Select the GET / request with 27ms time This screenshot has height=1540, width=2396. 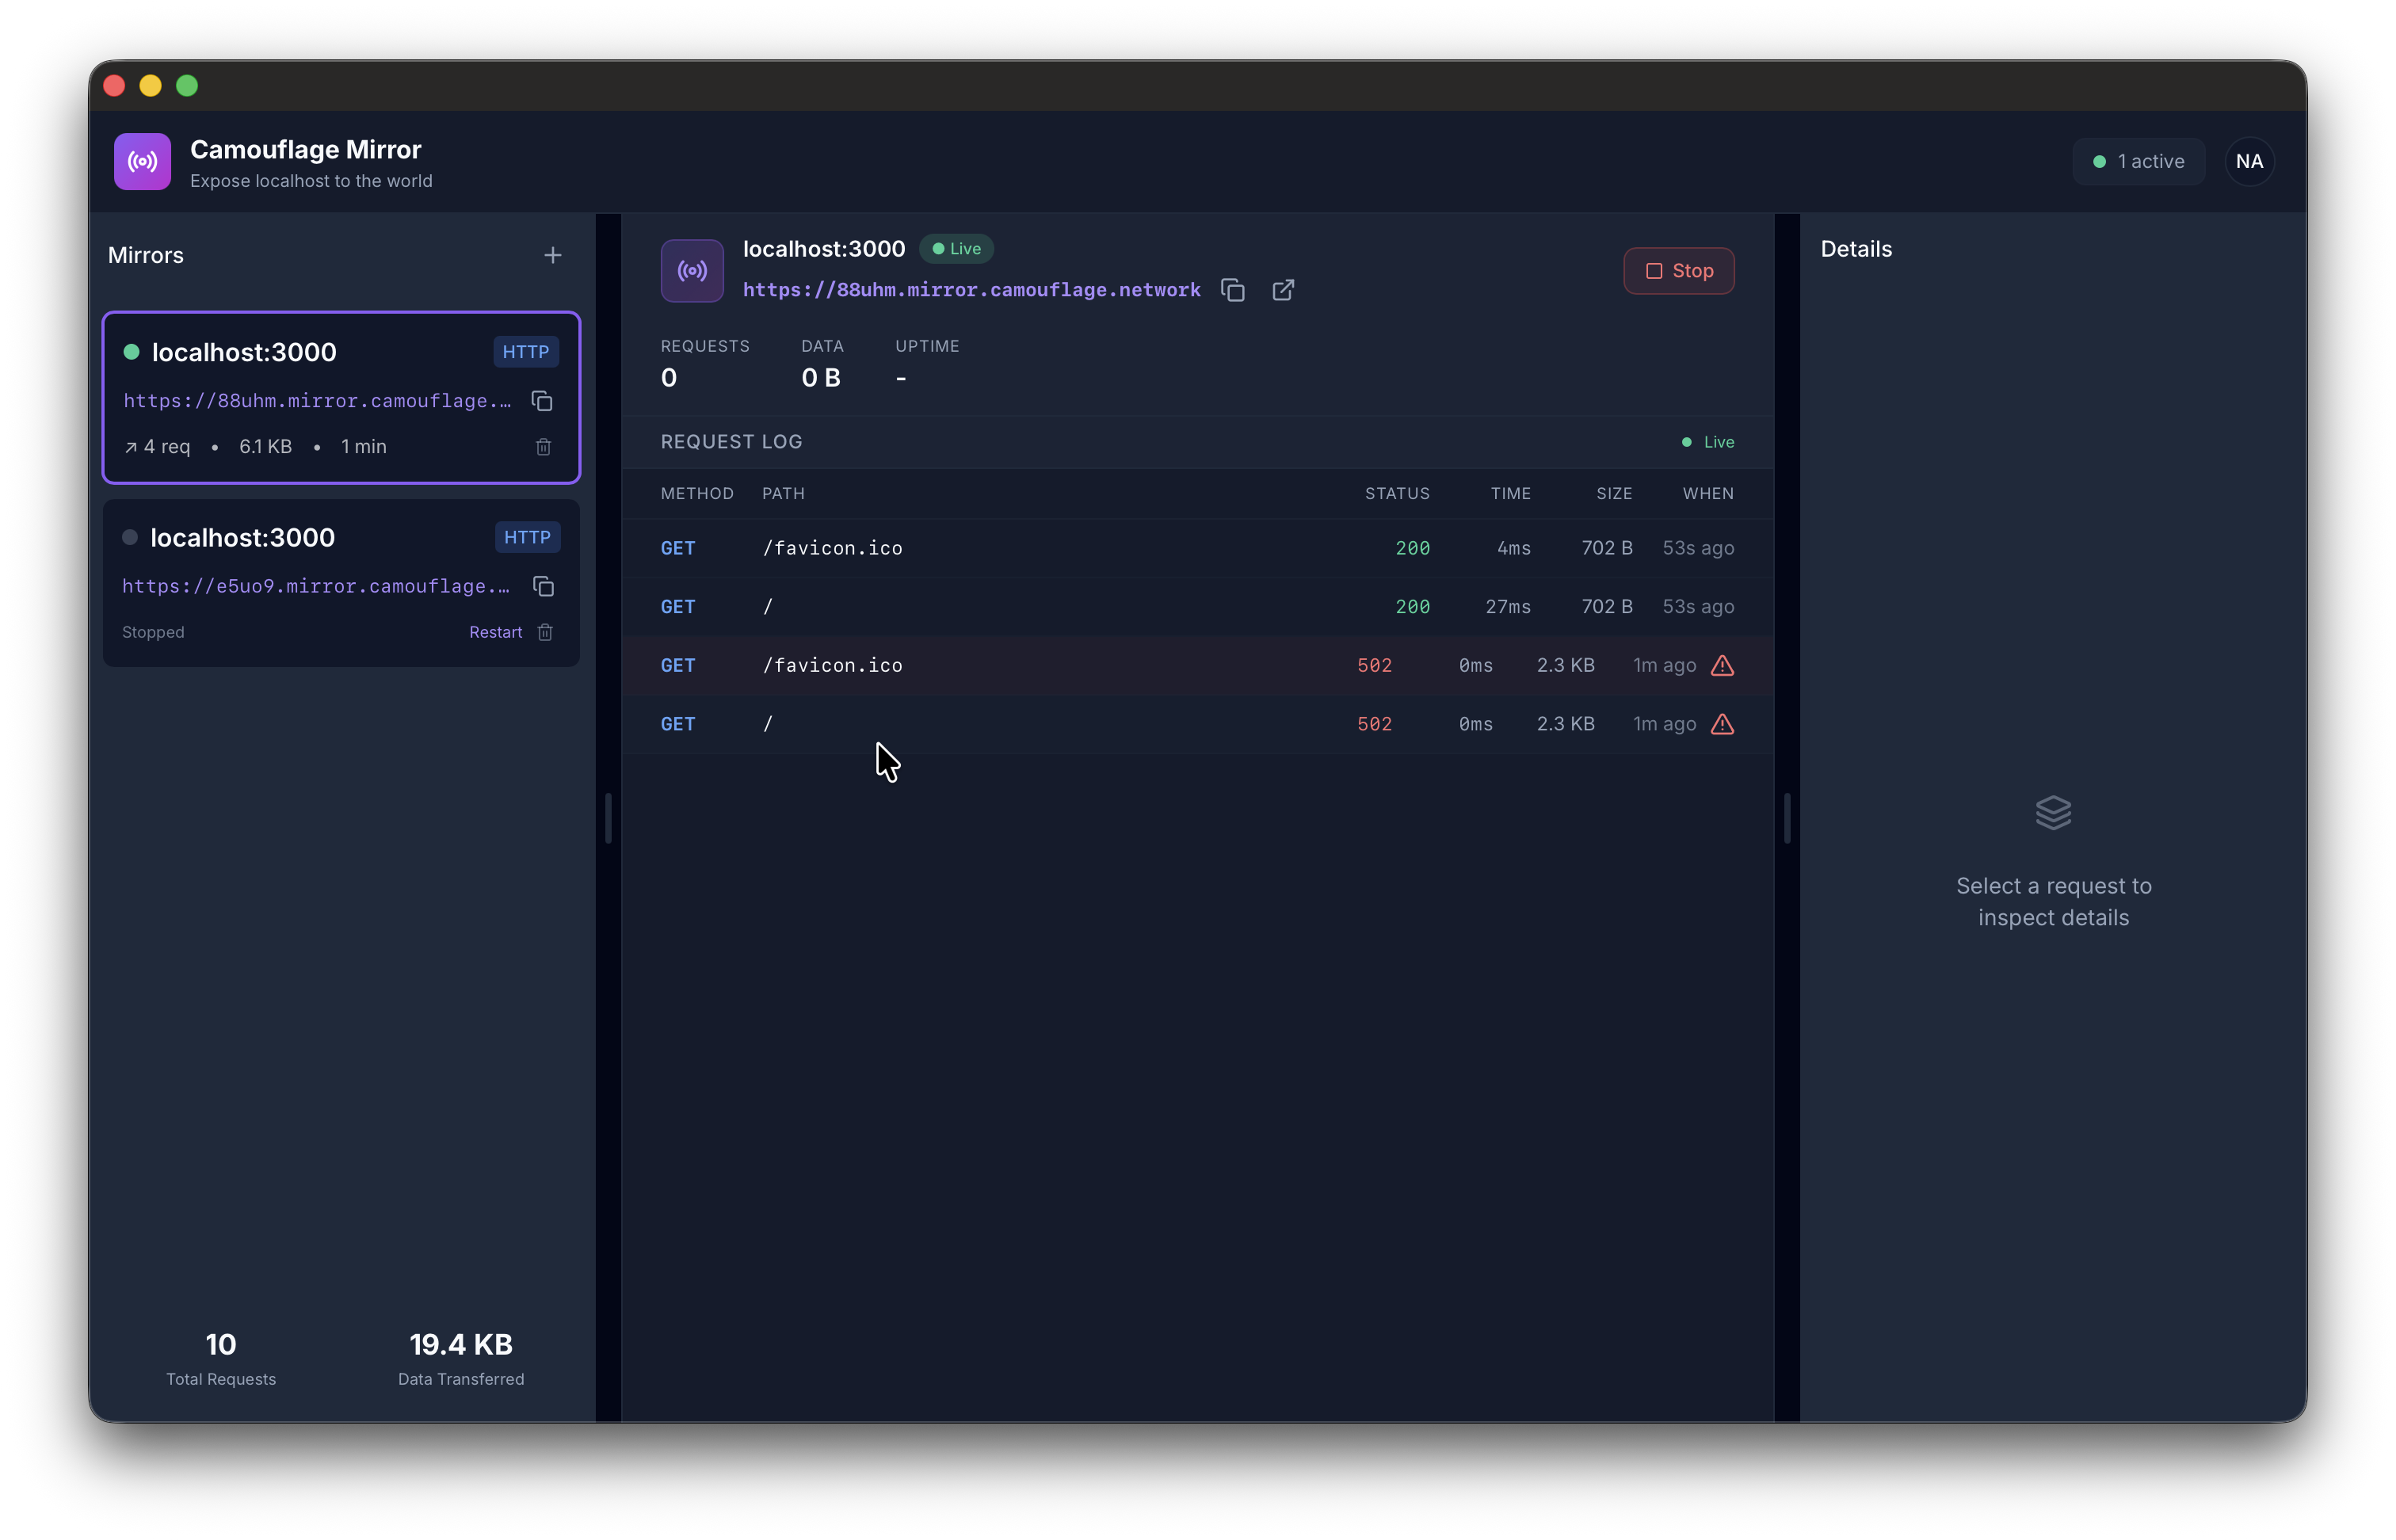click(x=1197, y=607)
